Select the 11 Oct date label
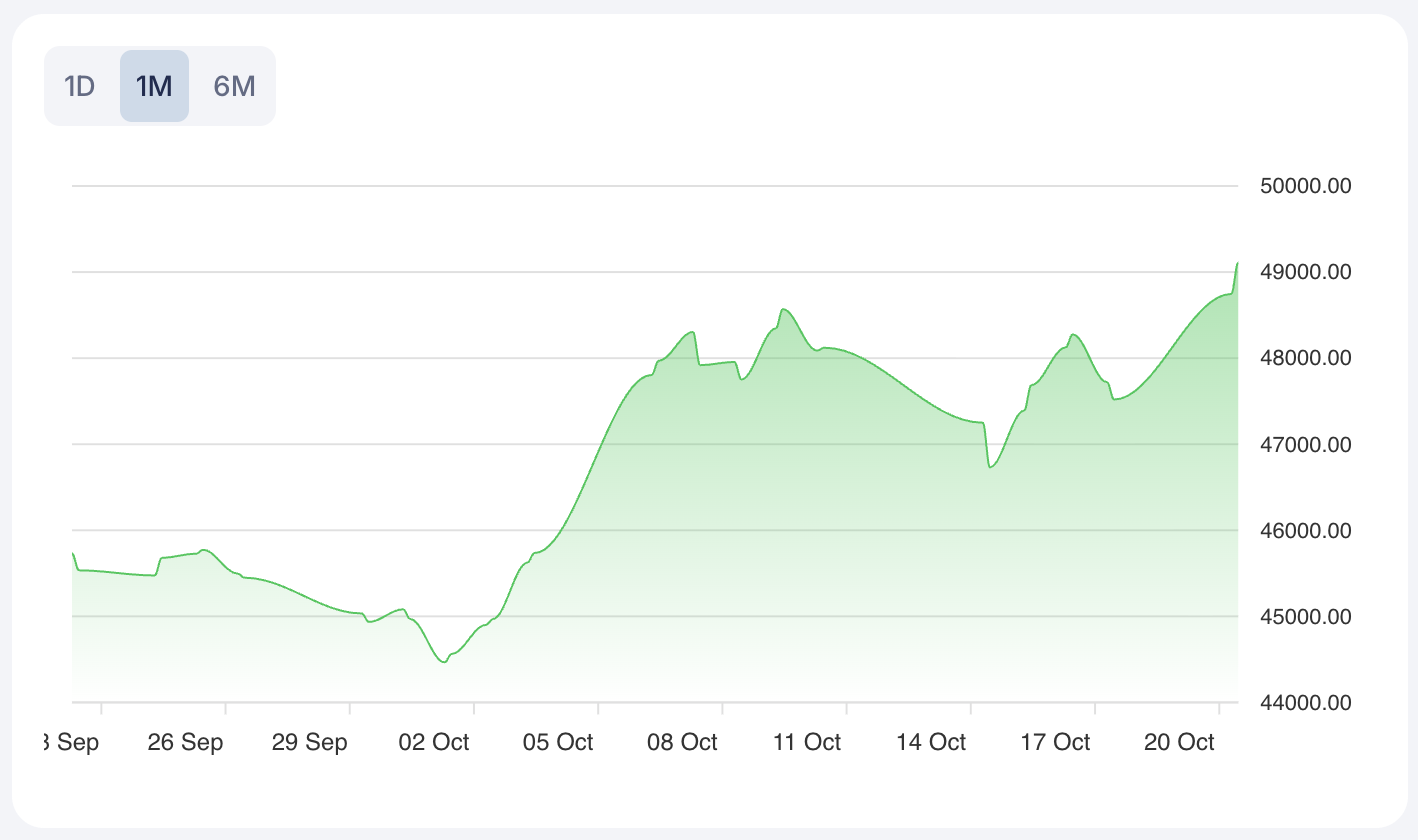This screenshot has width=1418, height=840. [807, 742]
